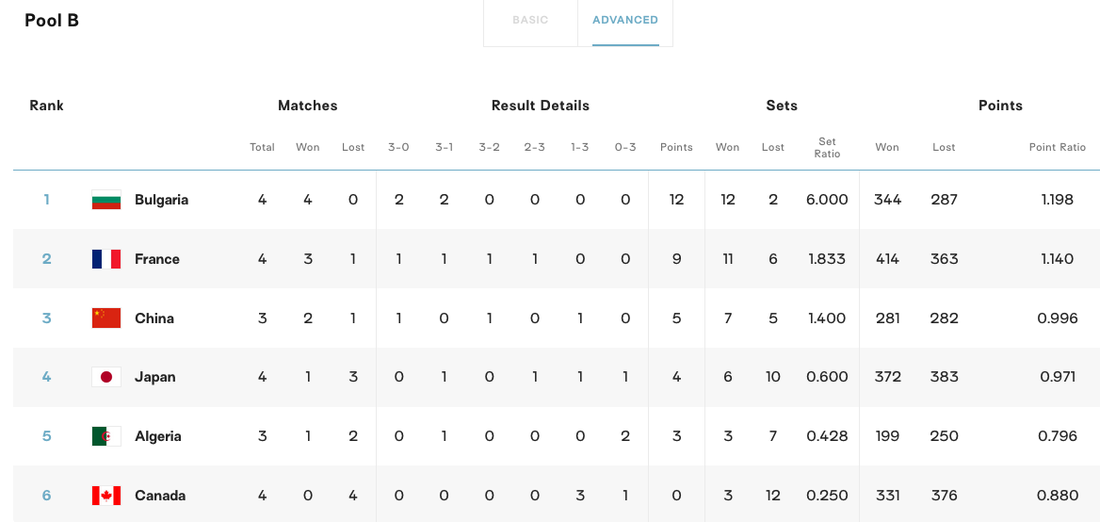Click the 3-0 result column header
1100x522 pixels.
tap(398, 147)
